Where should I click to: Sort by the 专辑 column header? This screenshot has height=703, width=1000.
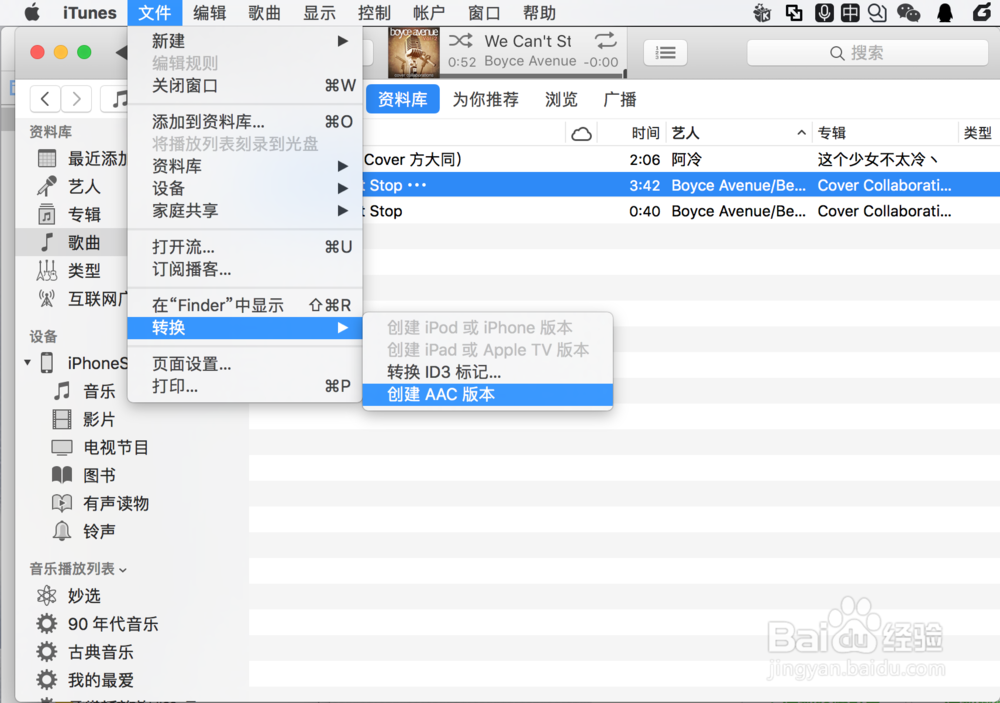tap(885, 133)
